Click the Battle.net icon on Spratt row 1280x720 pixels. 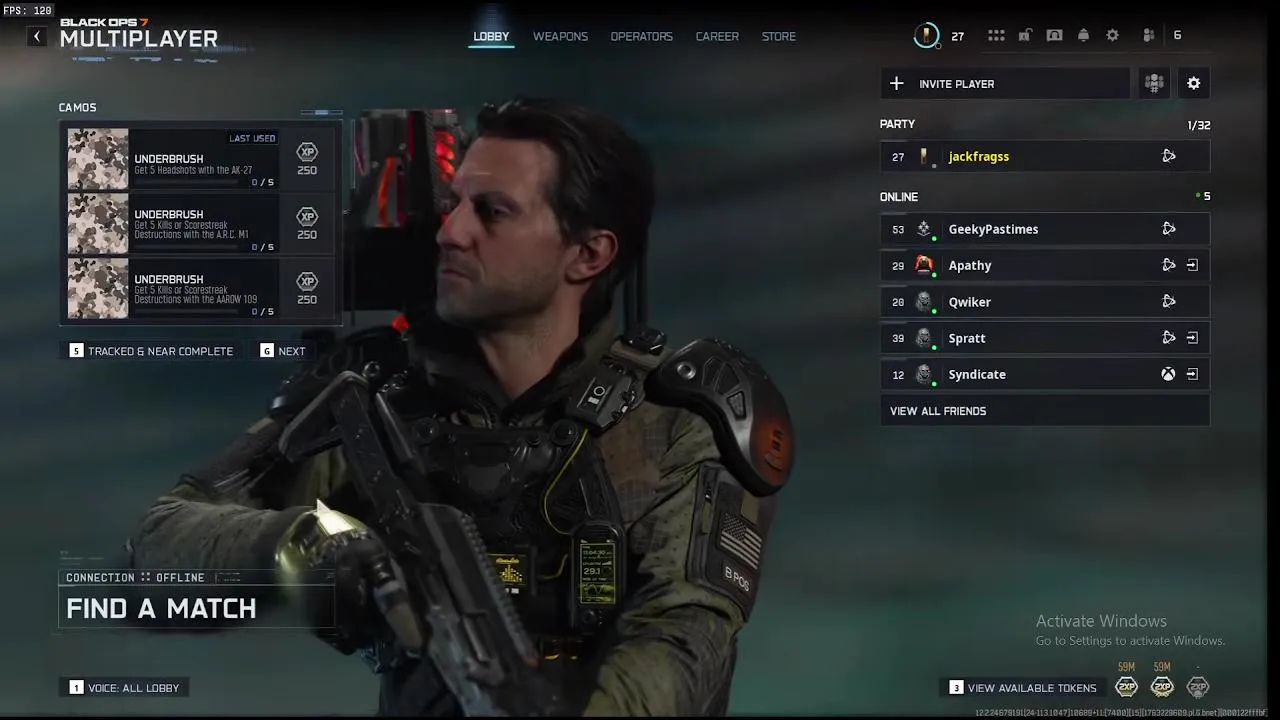pyautogui.click(x=1168, y=338)
